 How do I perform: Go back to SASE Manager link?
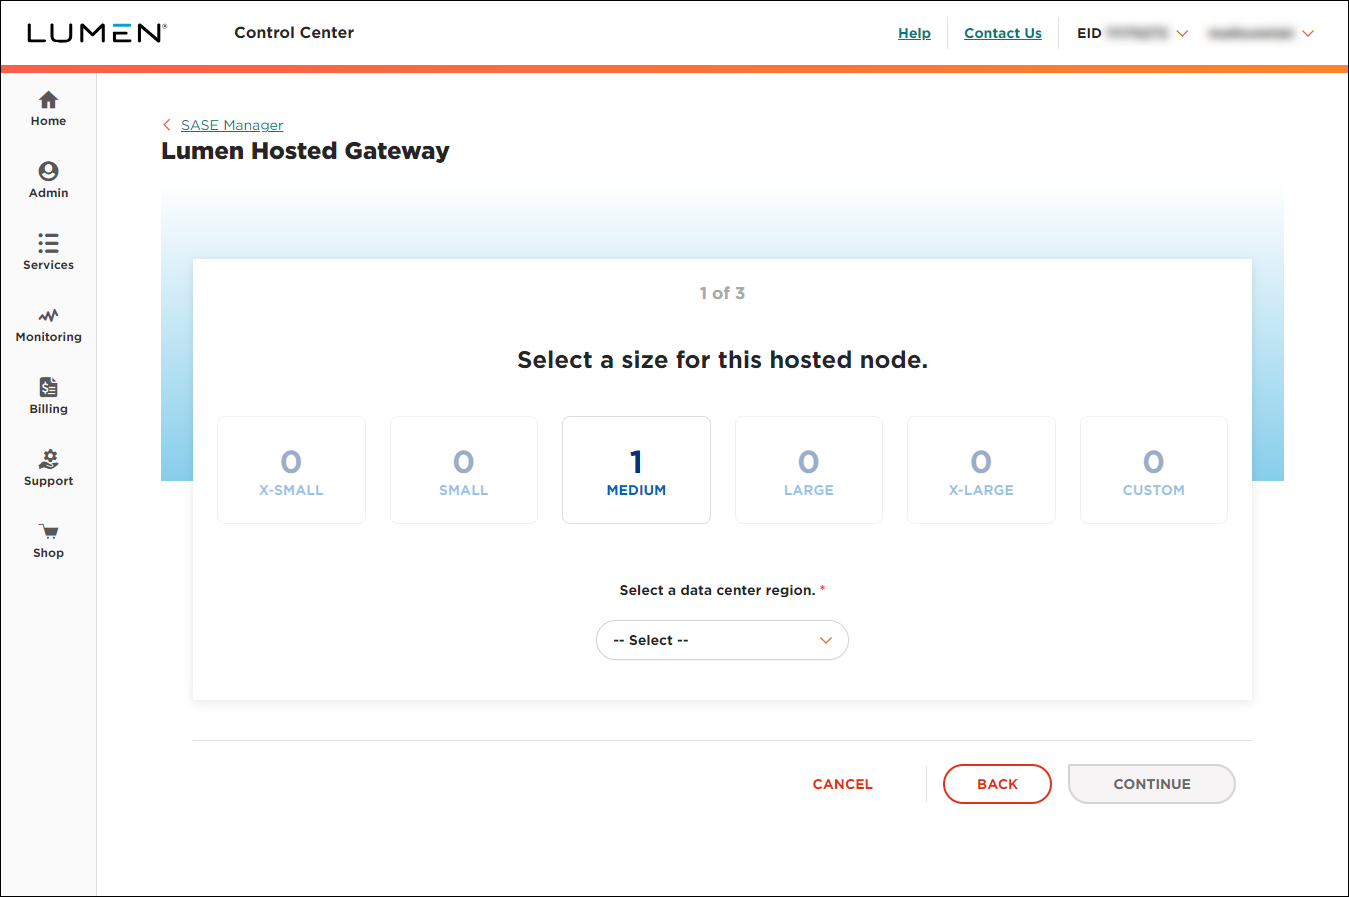pos(232,125)
